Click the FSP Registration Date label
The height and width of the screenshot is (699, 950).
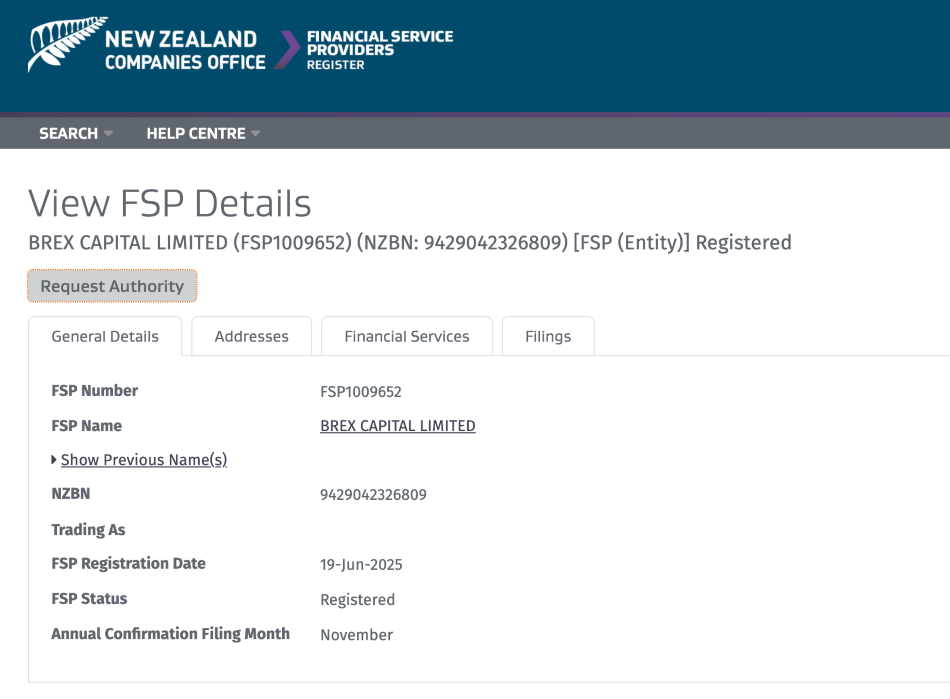click(x=128, y=563)
